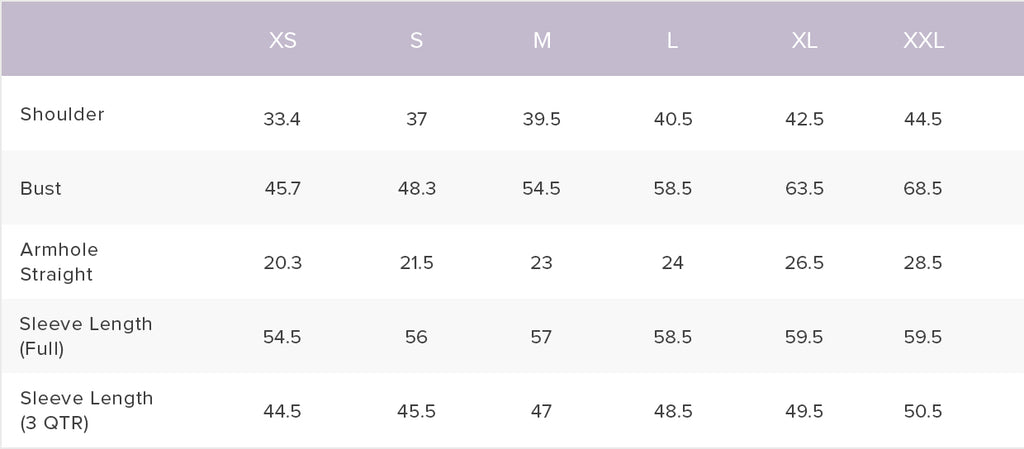Select the L armhole value 24
The width and height of the screenshot is (1024, 449).
pos(672,263)
